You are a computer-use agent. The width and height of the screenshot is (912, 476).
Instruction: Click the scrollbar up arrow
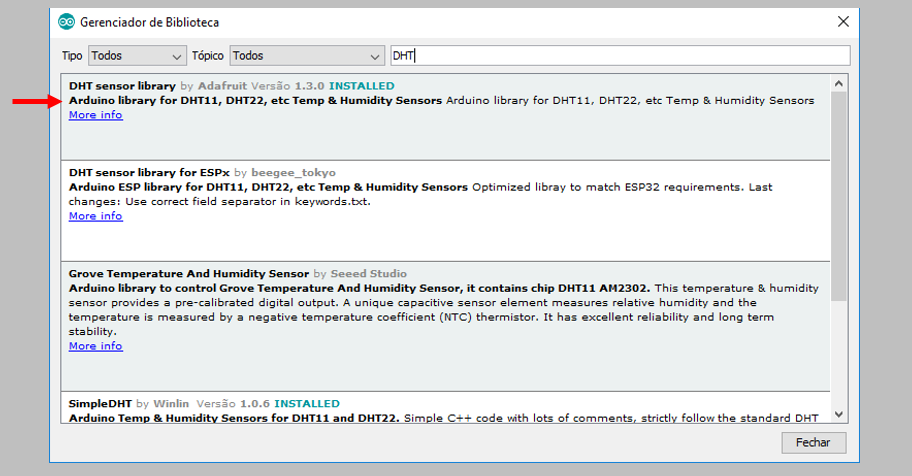click(839, 84)
